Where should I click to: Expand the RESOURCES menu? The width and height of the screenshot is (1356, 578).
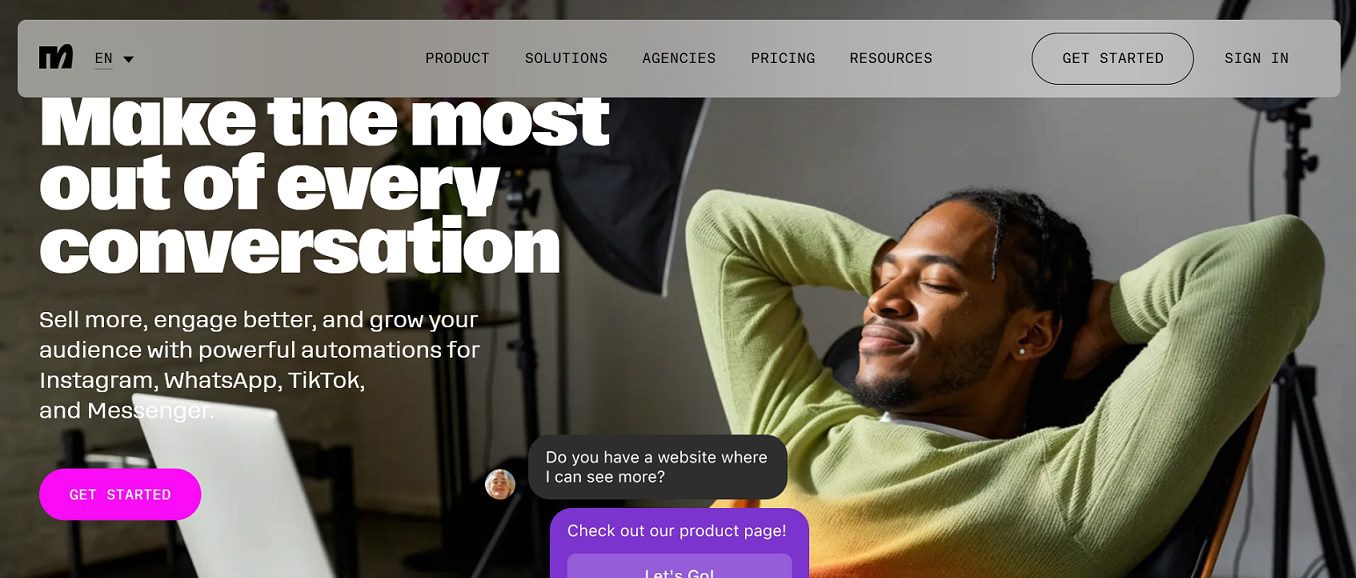click(891, 58)
